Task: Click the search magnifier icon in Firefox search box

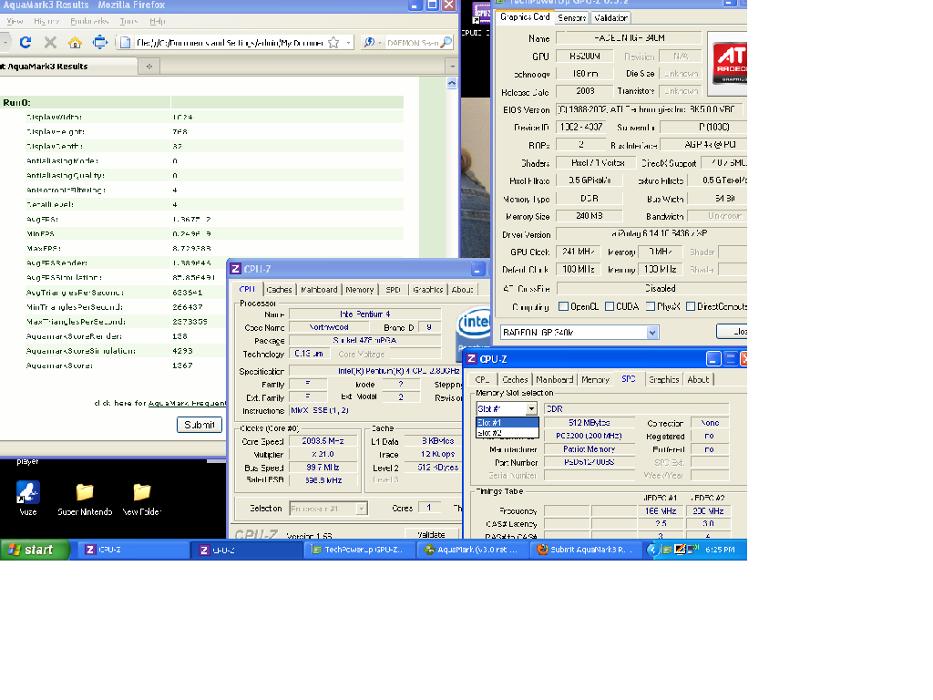Action: tap(446, 42)
